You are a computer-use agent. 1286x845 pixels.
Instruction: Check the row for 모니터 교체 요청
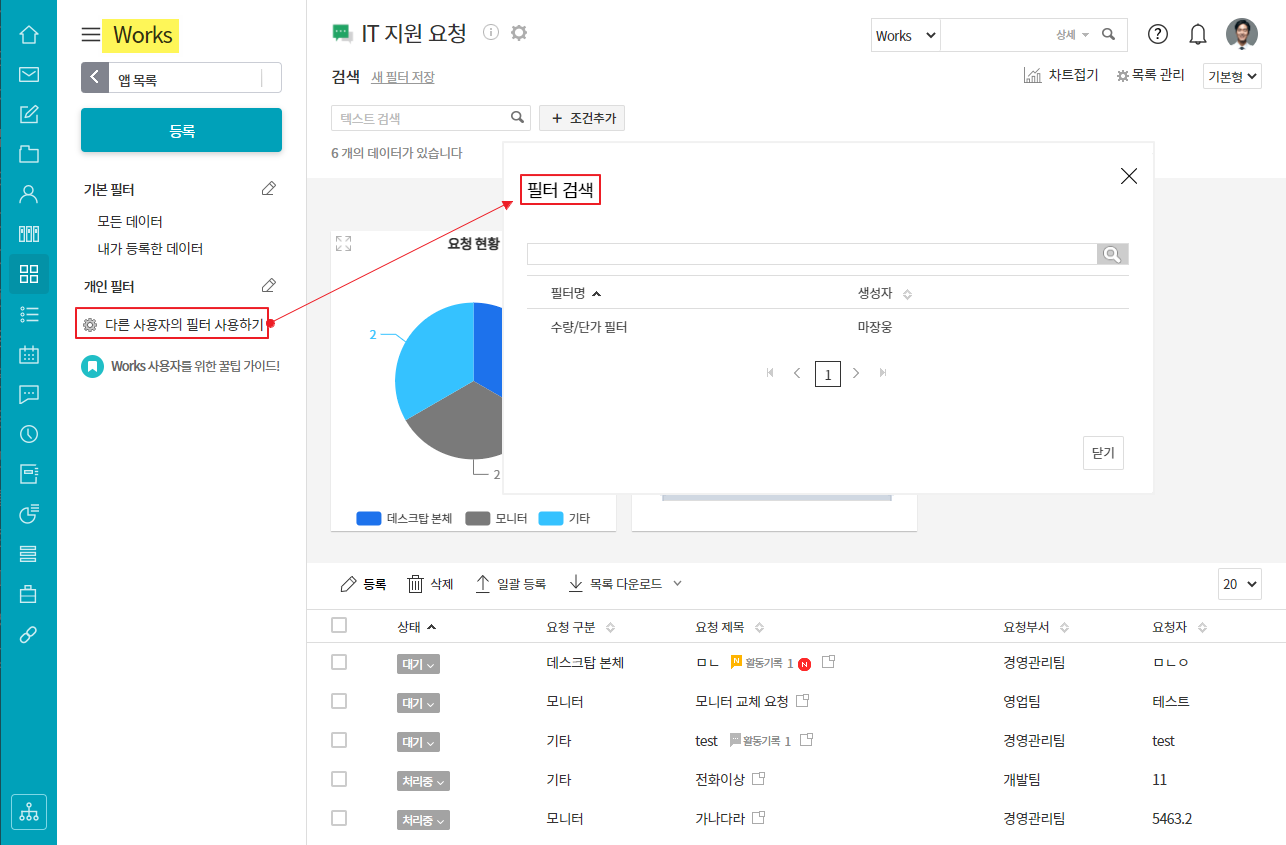pyautogui.click(x=339, y=701)
